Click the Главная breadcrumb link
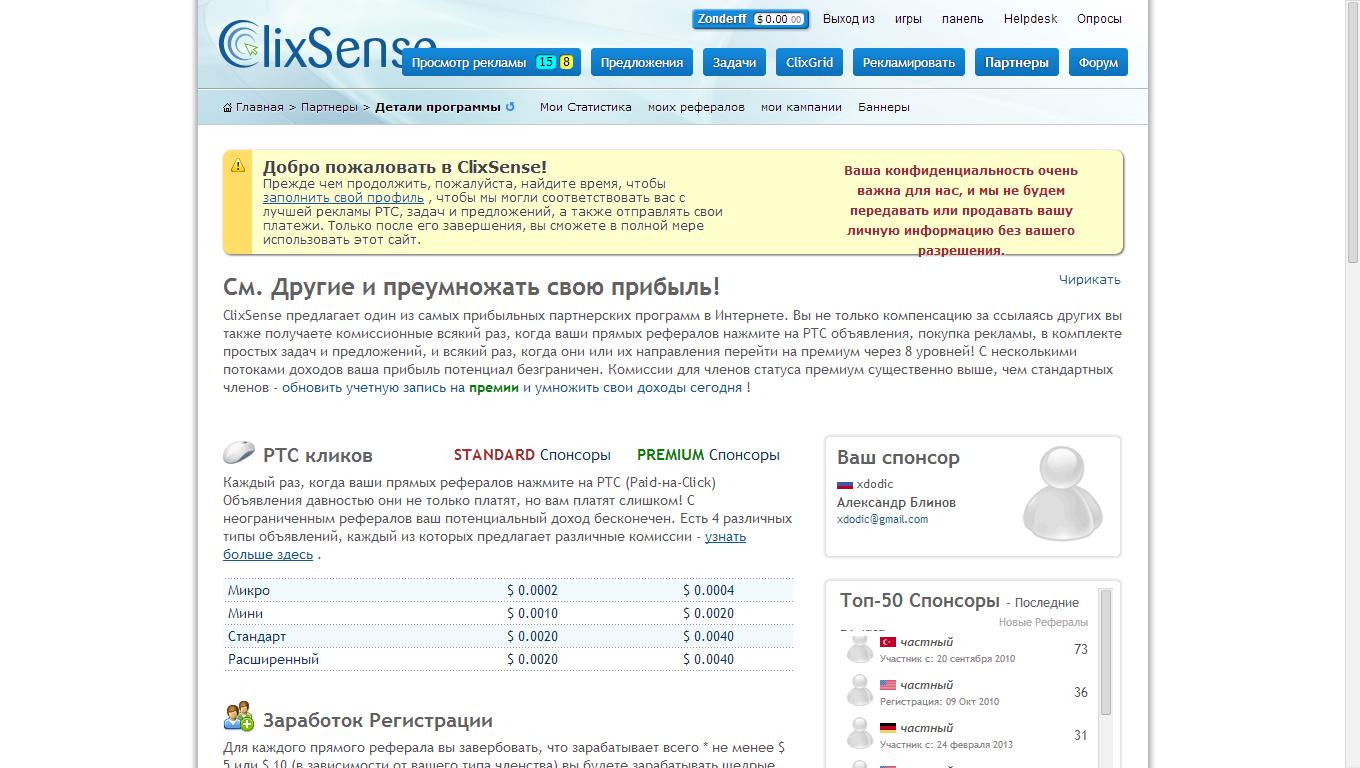This screenshot has height=768, width=1360. (260, 107)
